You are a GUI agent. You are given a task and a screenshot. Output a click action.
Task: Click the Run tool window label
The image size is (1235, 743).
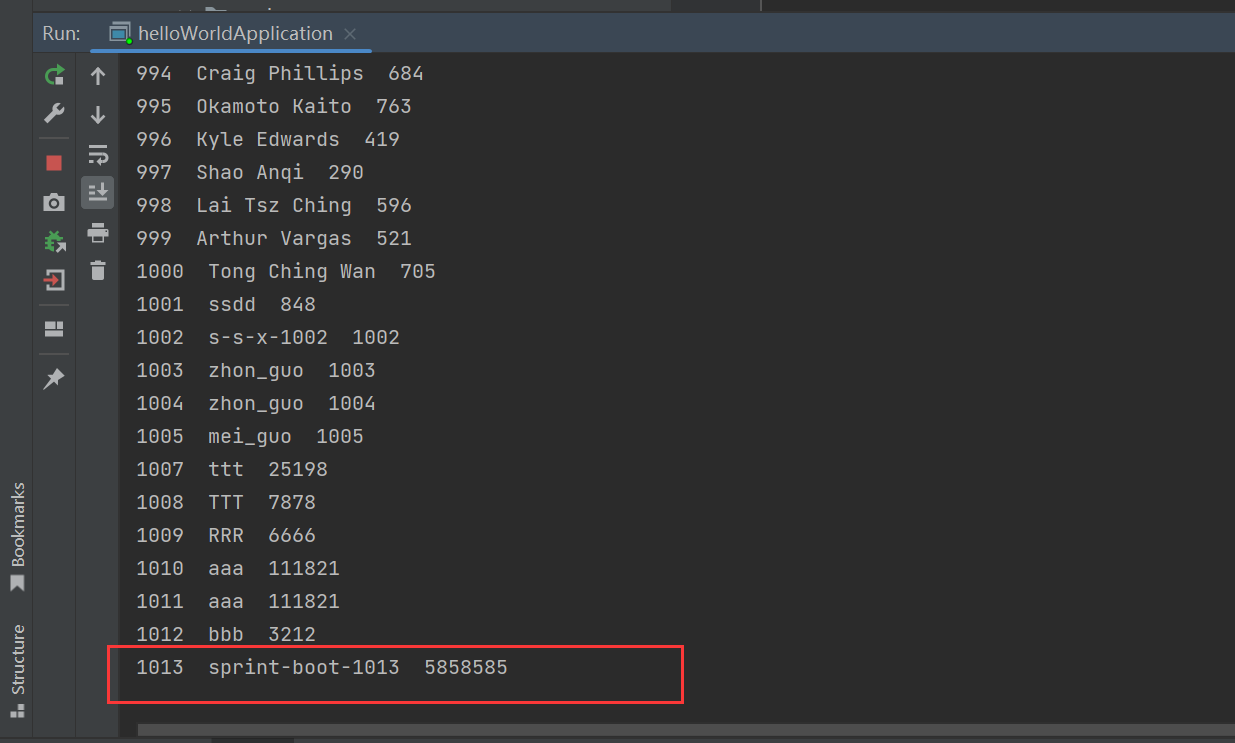[x=61, y=33]
